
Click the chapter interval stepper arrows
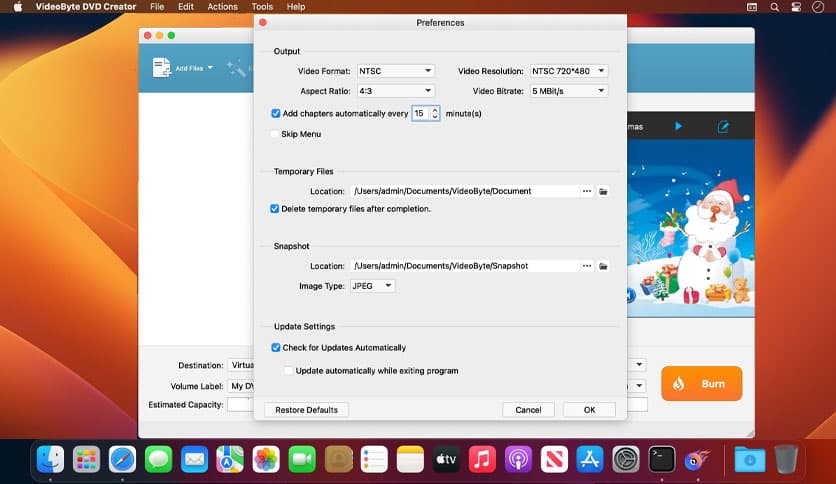coord(435,113)
